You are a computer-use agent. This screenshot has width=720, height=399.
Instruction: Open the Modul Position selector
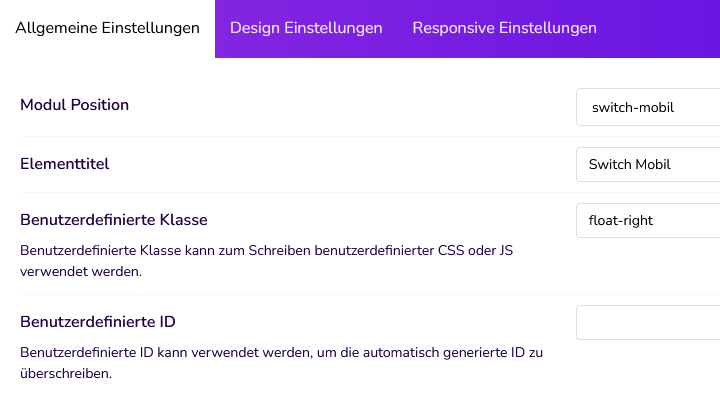(x=648, y=107)
